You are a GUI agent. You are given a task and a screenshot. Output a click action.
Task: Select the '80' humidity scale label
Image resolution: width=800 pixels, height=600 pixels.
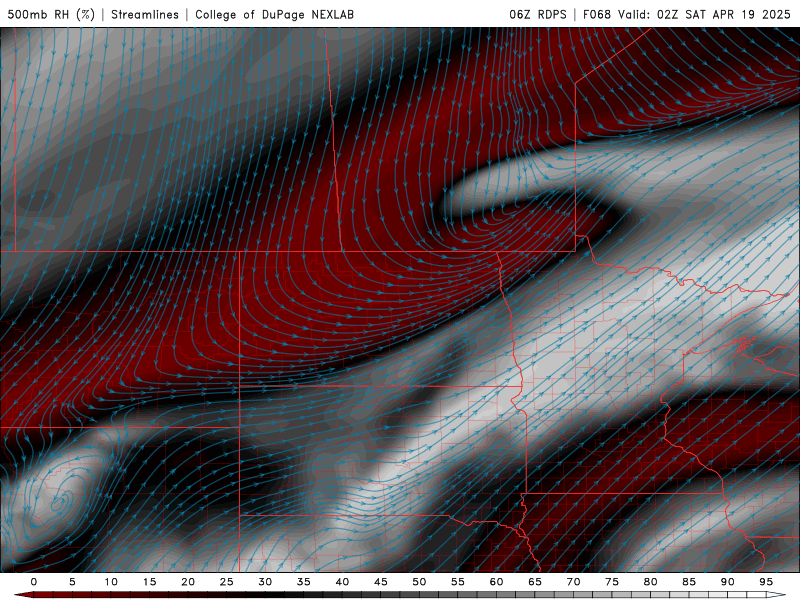[651, 582]
